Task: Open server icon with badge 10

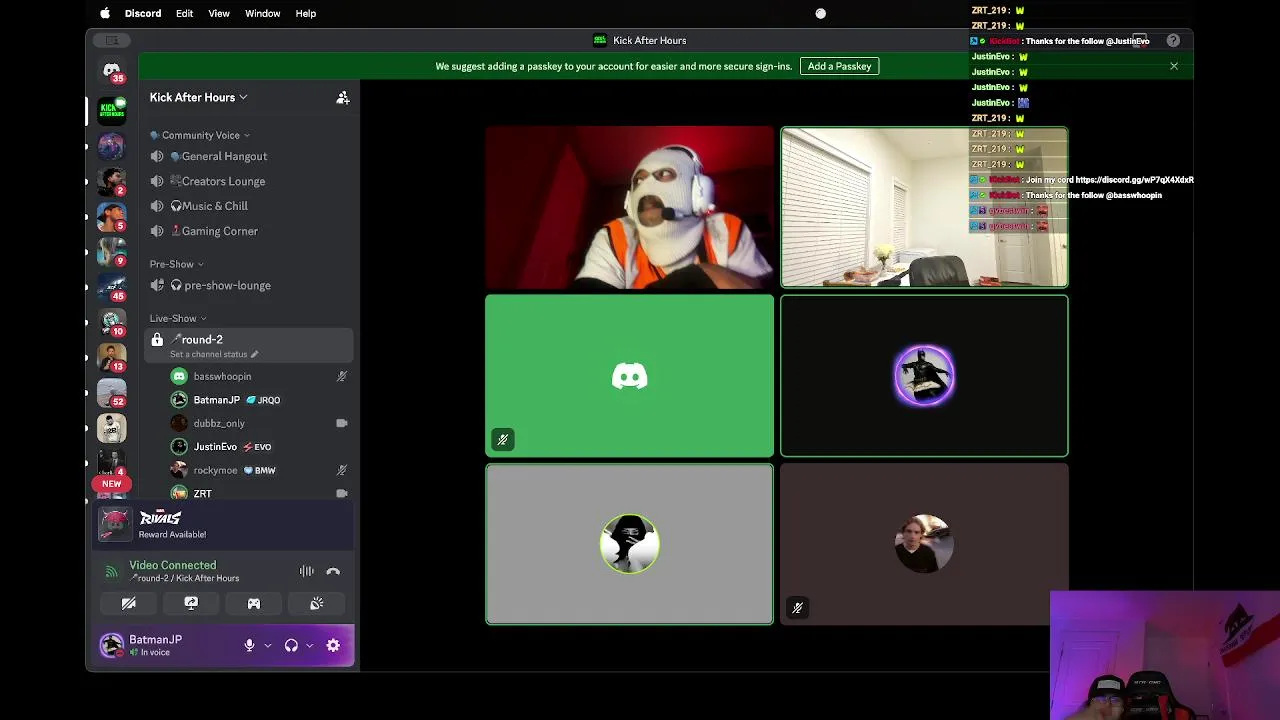Action: click(x=111, y=322)
